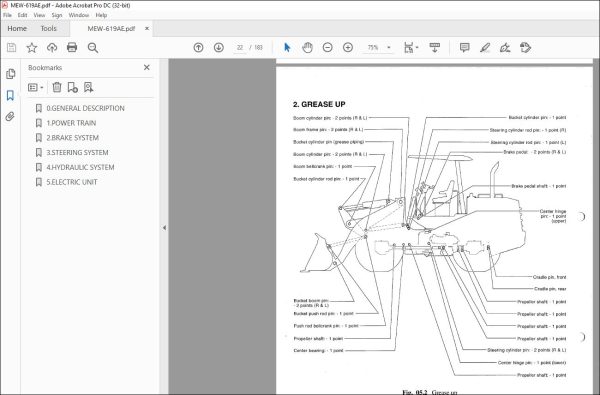Viewport: 600px width, 395px height.
Task: Collapse the navigation pane side arrow
Action: 164,227
